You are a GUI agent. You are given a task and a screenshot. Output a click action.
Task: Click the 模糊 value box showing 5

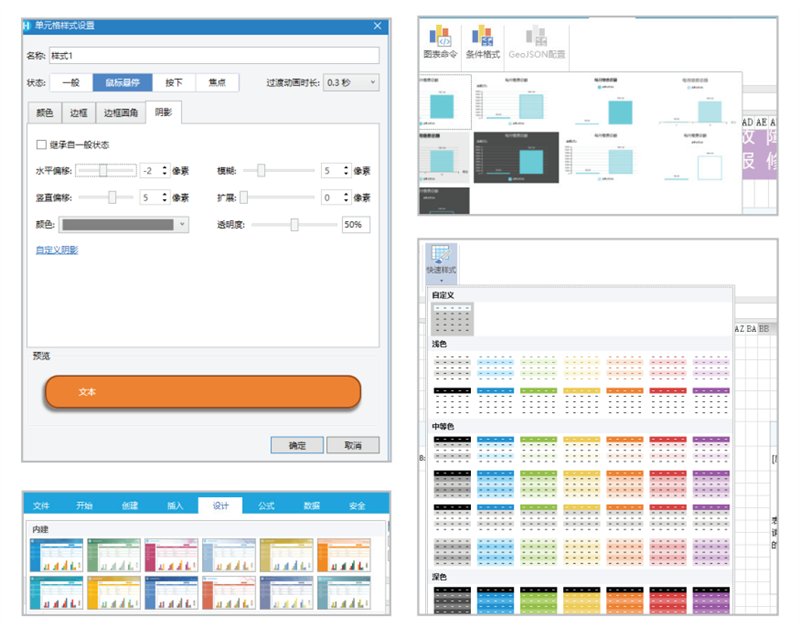(x=336, y=170)
